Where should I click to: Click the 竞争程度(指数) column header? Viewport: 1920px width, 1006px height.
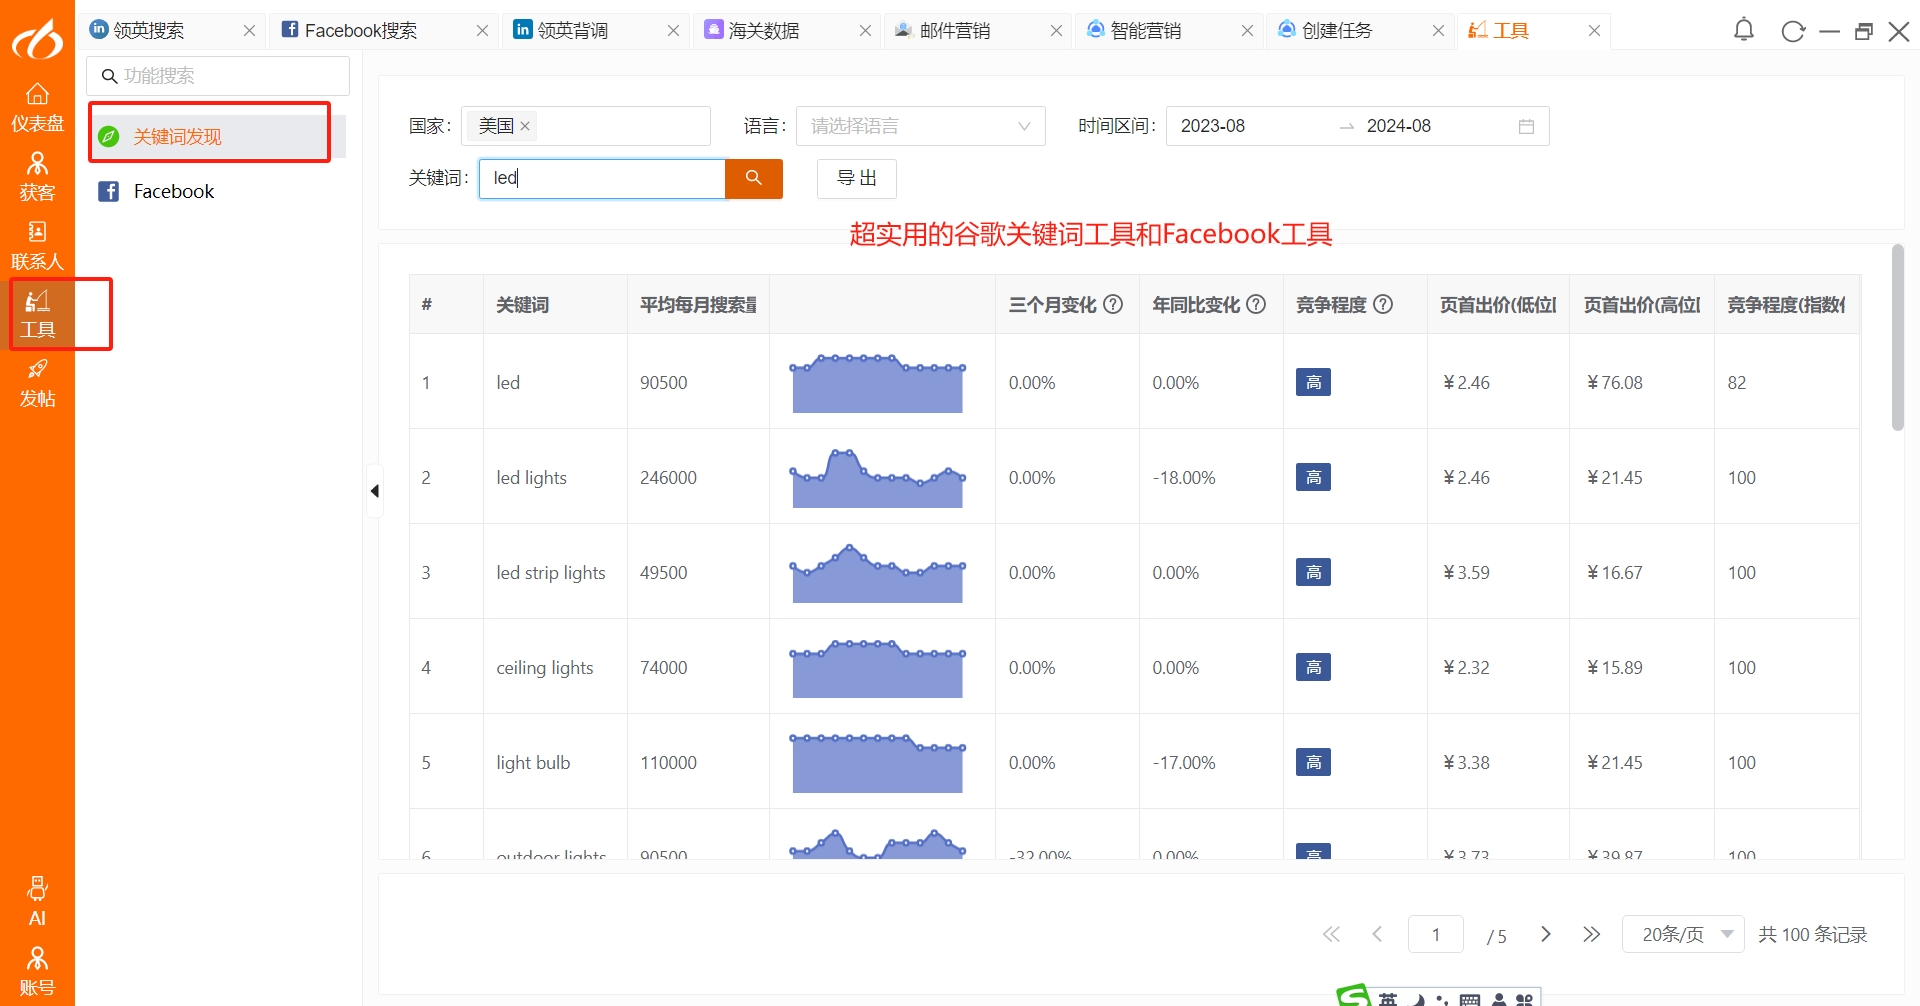[x=1786, y=304]
